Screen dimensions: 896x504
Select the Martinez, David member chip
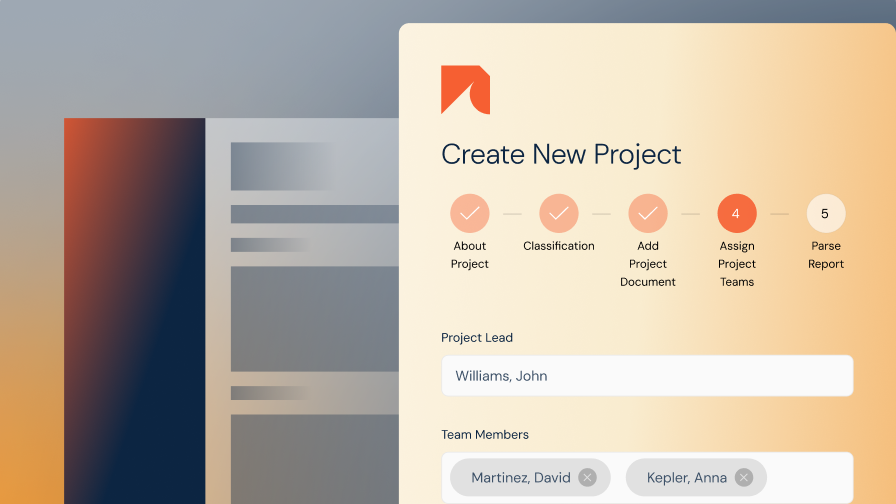[x=530, y=477]
